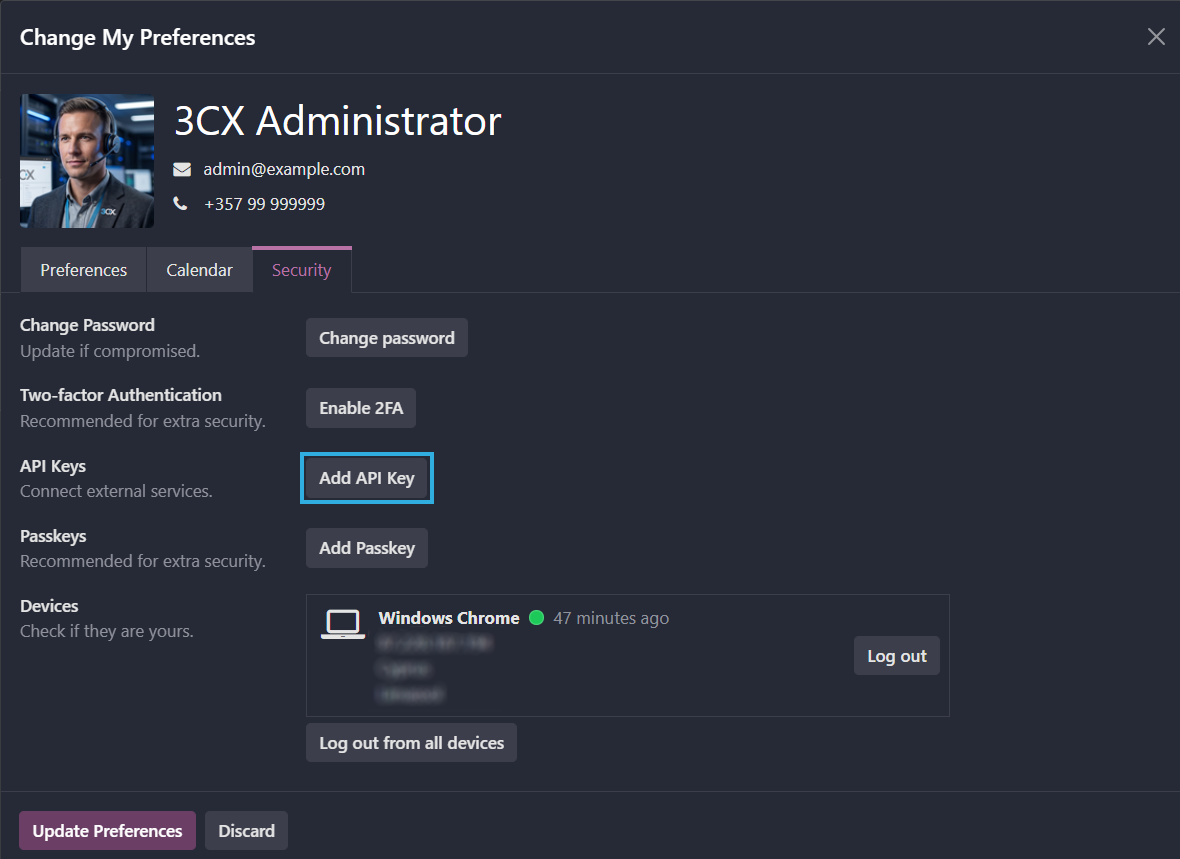
Task: Click the admin@example.com email address
Action: tap(284, 169)
